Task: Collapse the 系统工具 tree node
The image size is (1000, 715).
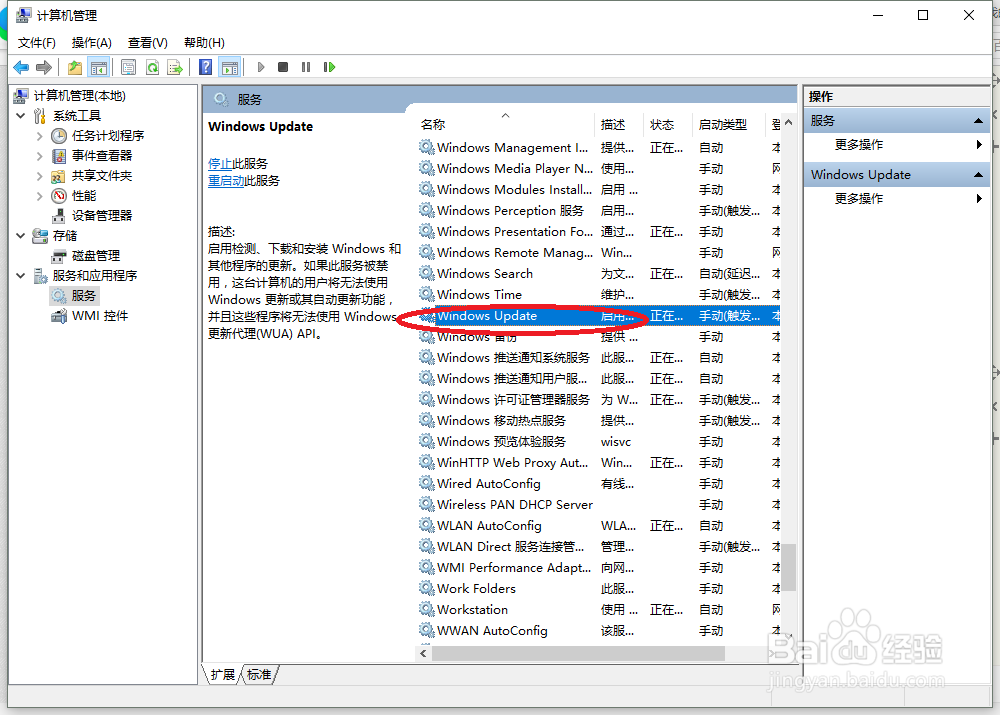Action: click(x=20, y=115)
